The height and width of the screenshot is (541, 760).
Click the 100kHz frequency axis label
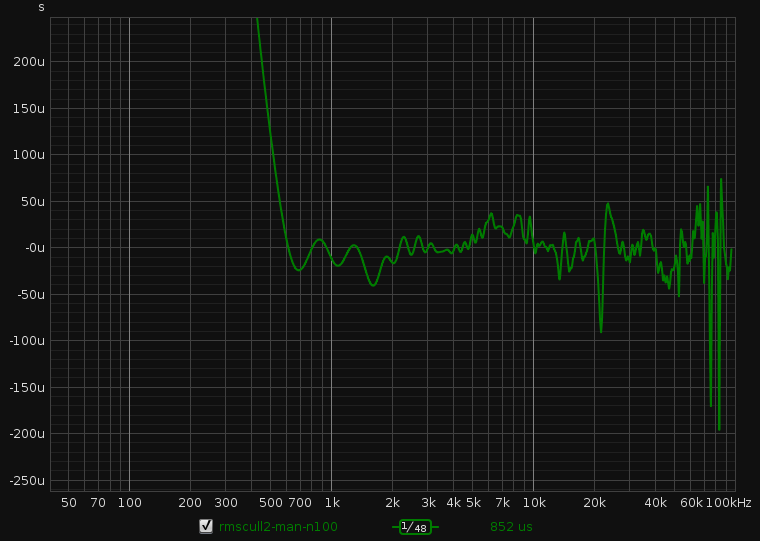tap(728, 503)
